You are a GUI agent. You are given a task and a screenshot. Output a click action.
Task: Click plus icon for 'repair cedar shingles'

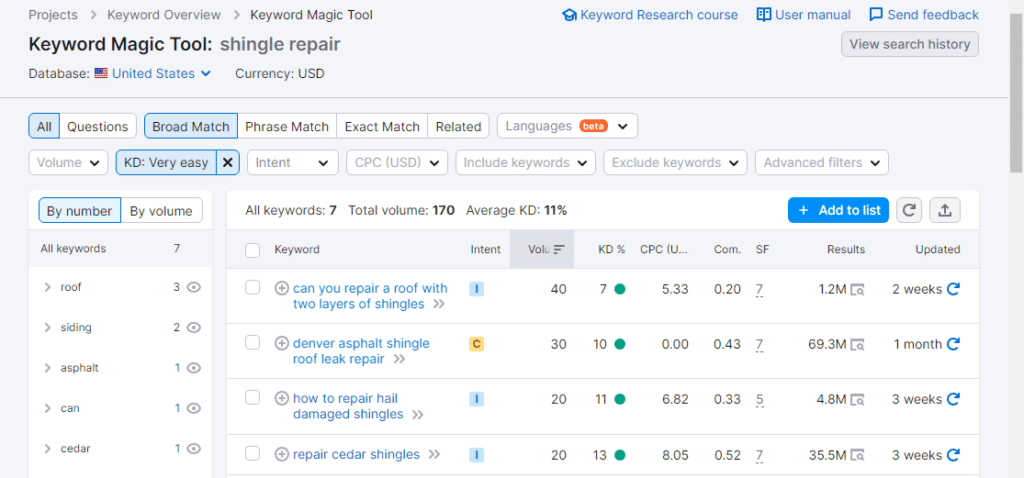[281, 454]
